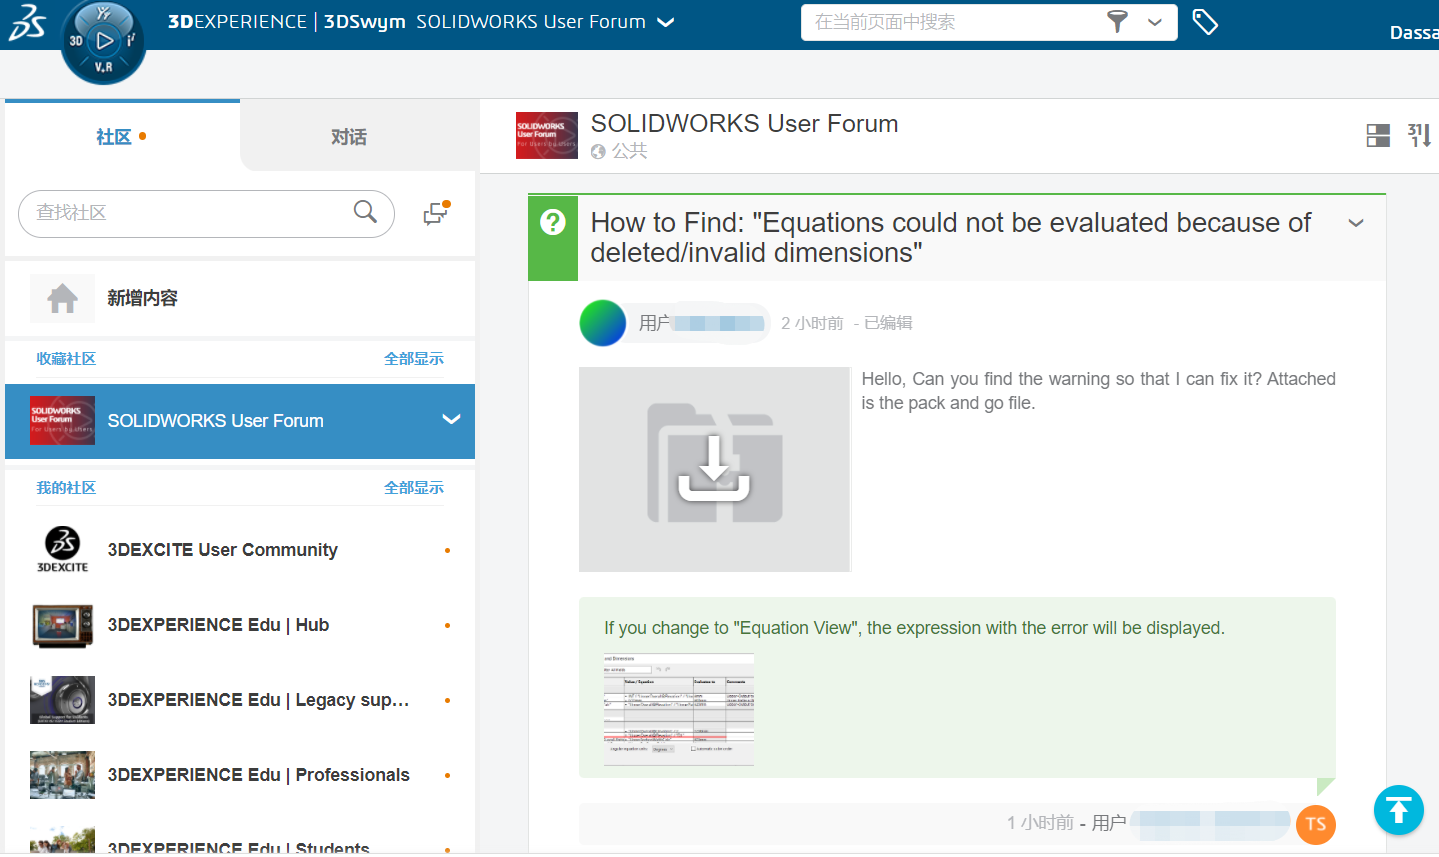Open the search options dropdown arrow

click(1155, 22)
